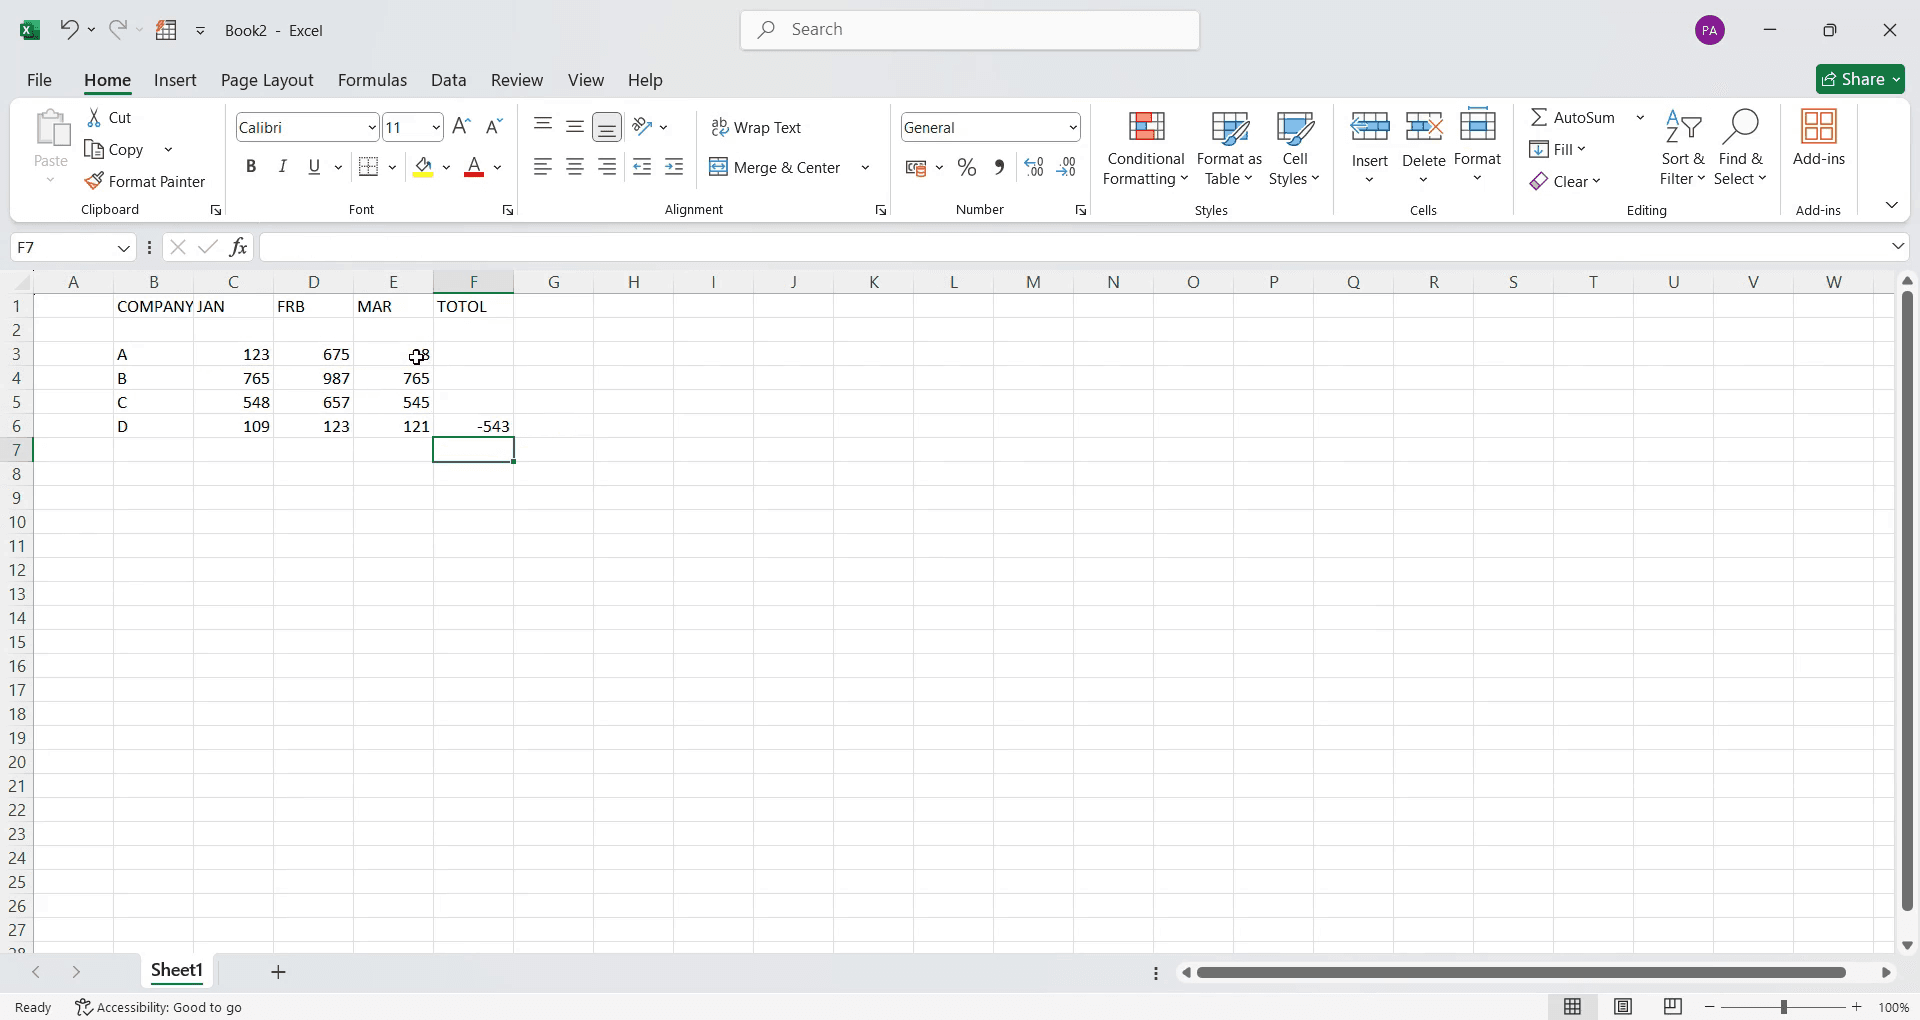Click the Comma Style icon
The height and width of the screenshot is (1020, 1920).
point(999,168)
